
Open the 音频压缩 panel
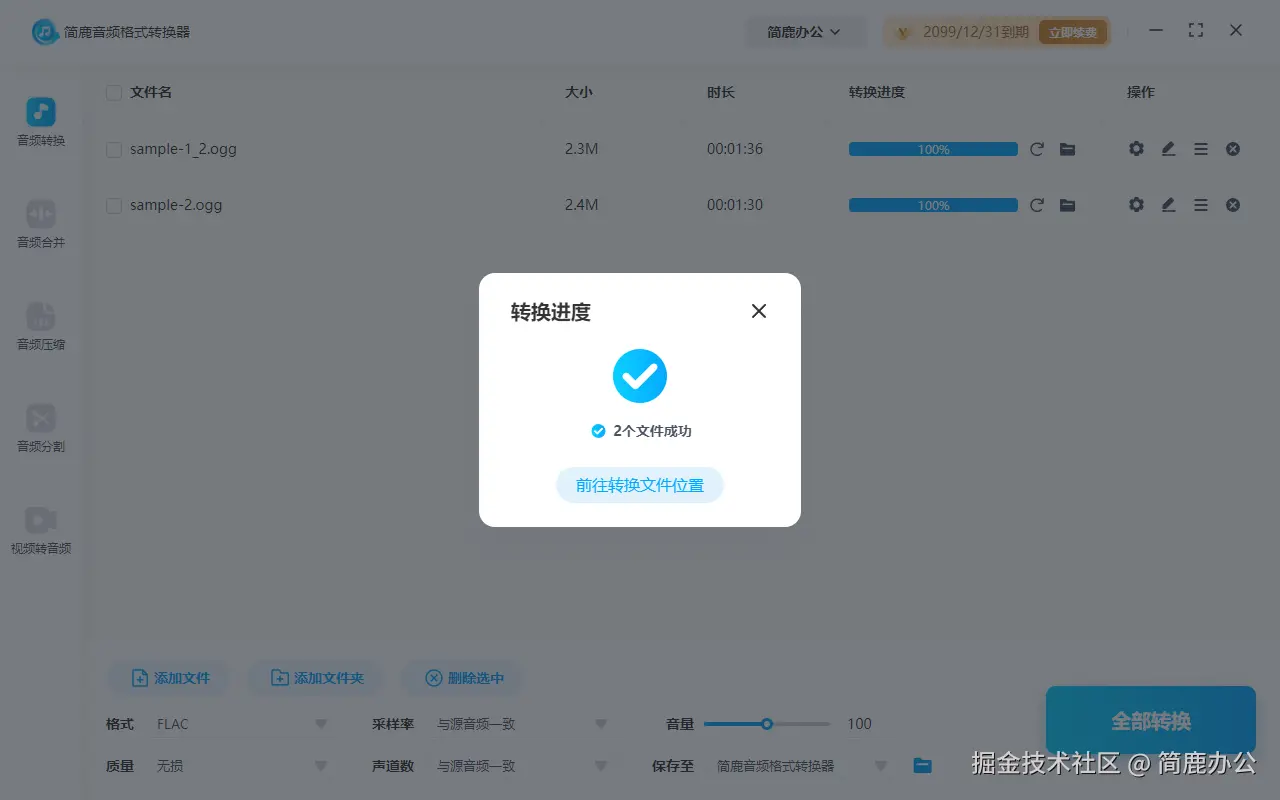40,327
